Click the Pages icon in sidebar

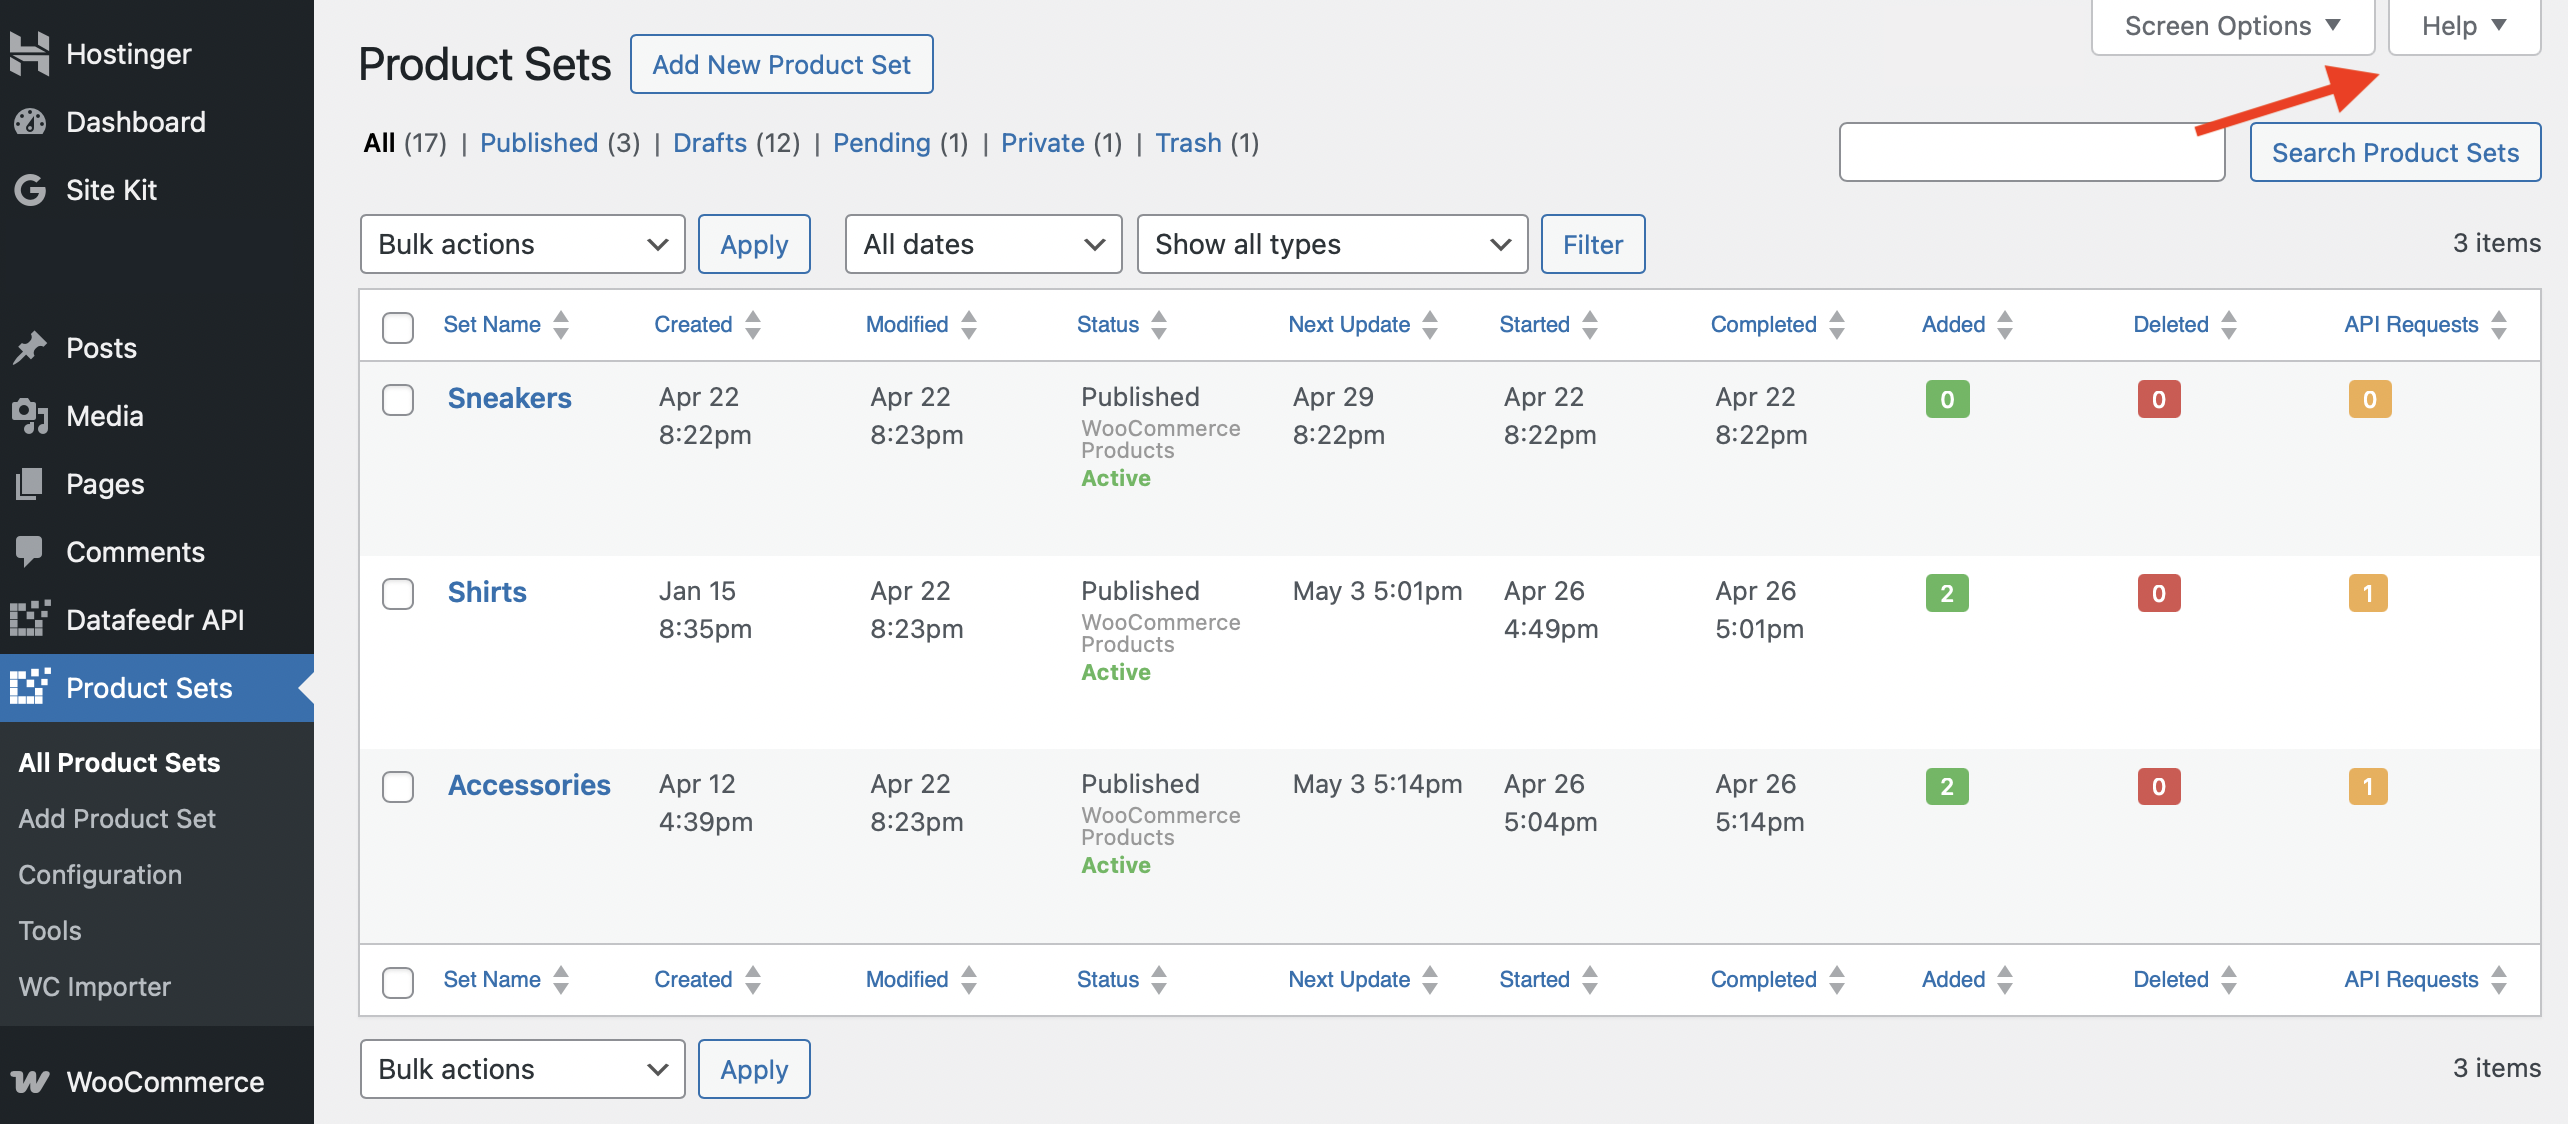(x=30, y=484)
